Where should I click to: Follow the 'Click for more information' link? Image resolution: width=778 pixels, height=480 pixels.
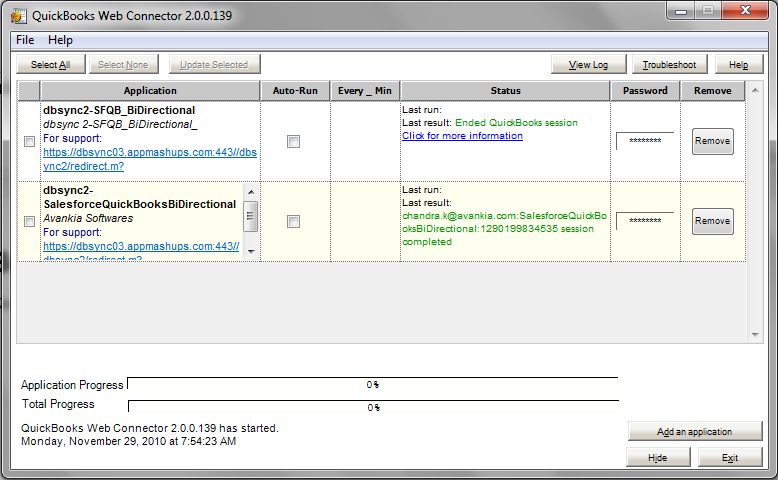[x=462, y=136]
